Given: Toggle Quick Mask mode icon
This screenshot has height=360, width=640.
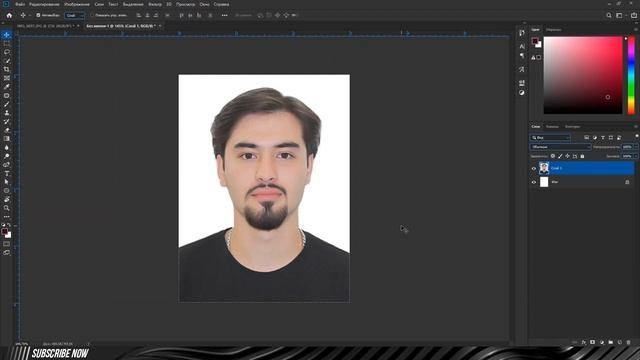Looking at the screenshot, I should [x=7, y=244].
